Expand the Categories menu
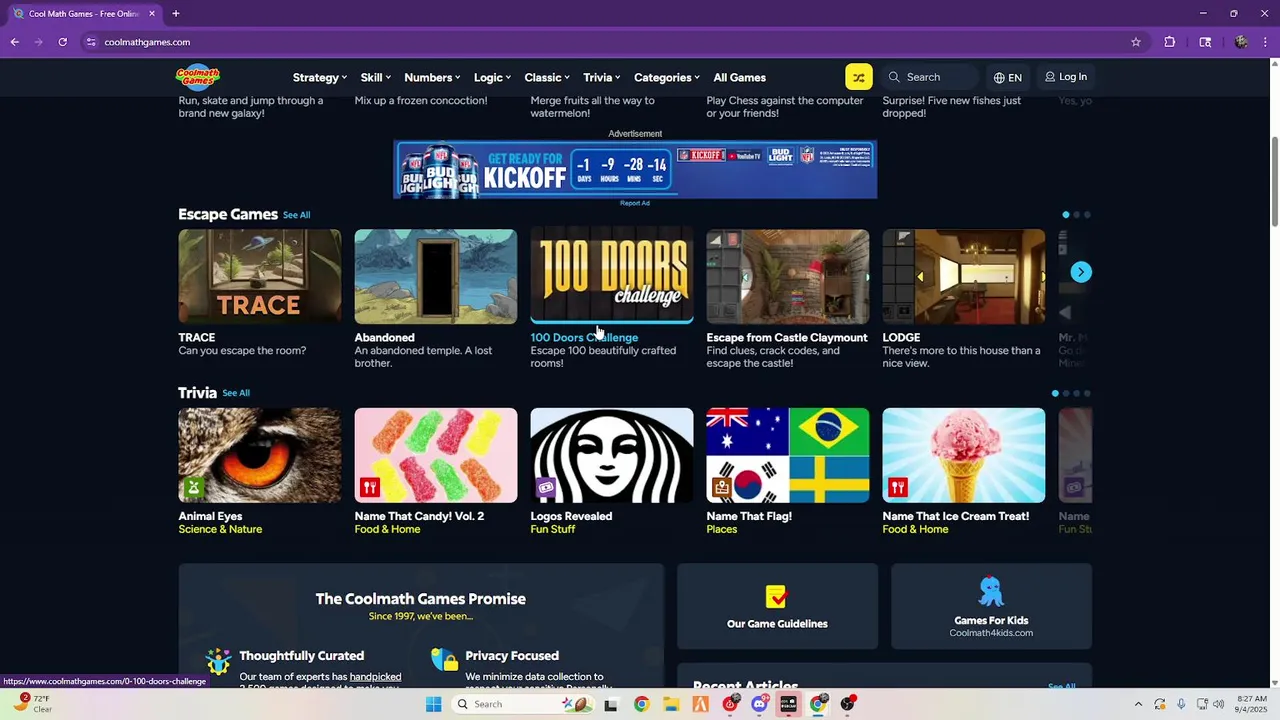Screen dimensions: 1280x720 click(x=667, y=78)
